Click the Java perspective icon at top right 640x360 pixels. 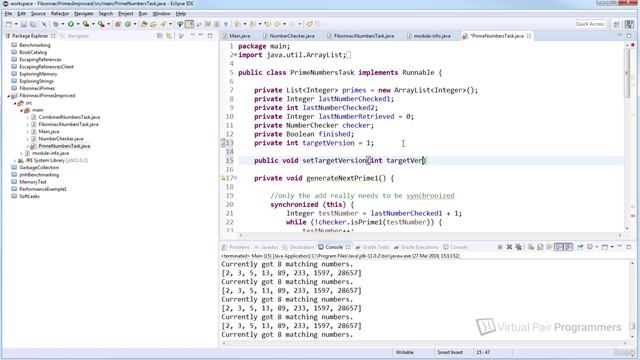(x=629, y=24)
